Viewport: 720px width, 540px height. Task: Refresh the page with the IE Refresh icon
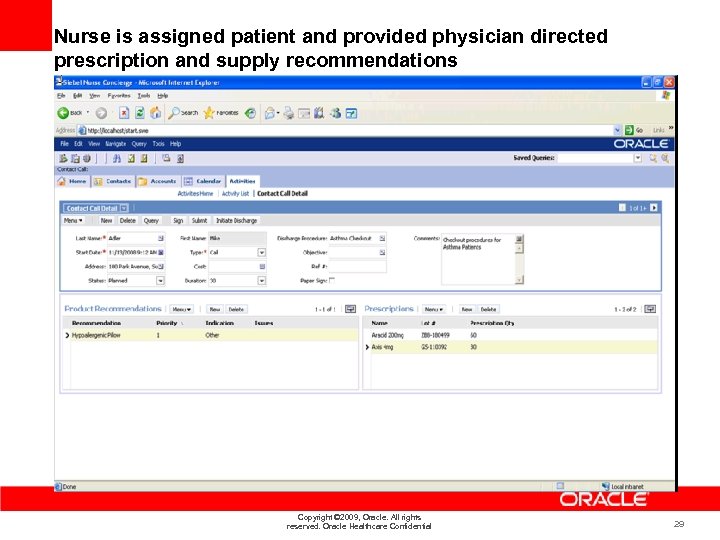click(140, 113)
